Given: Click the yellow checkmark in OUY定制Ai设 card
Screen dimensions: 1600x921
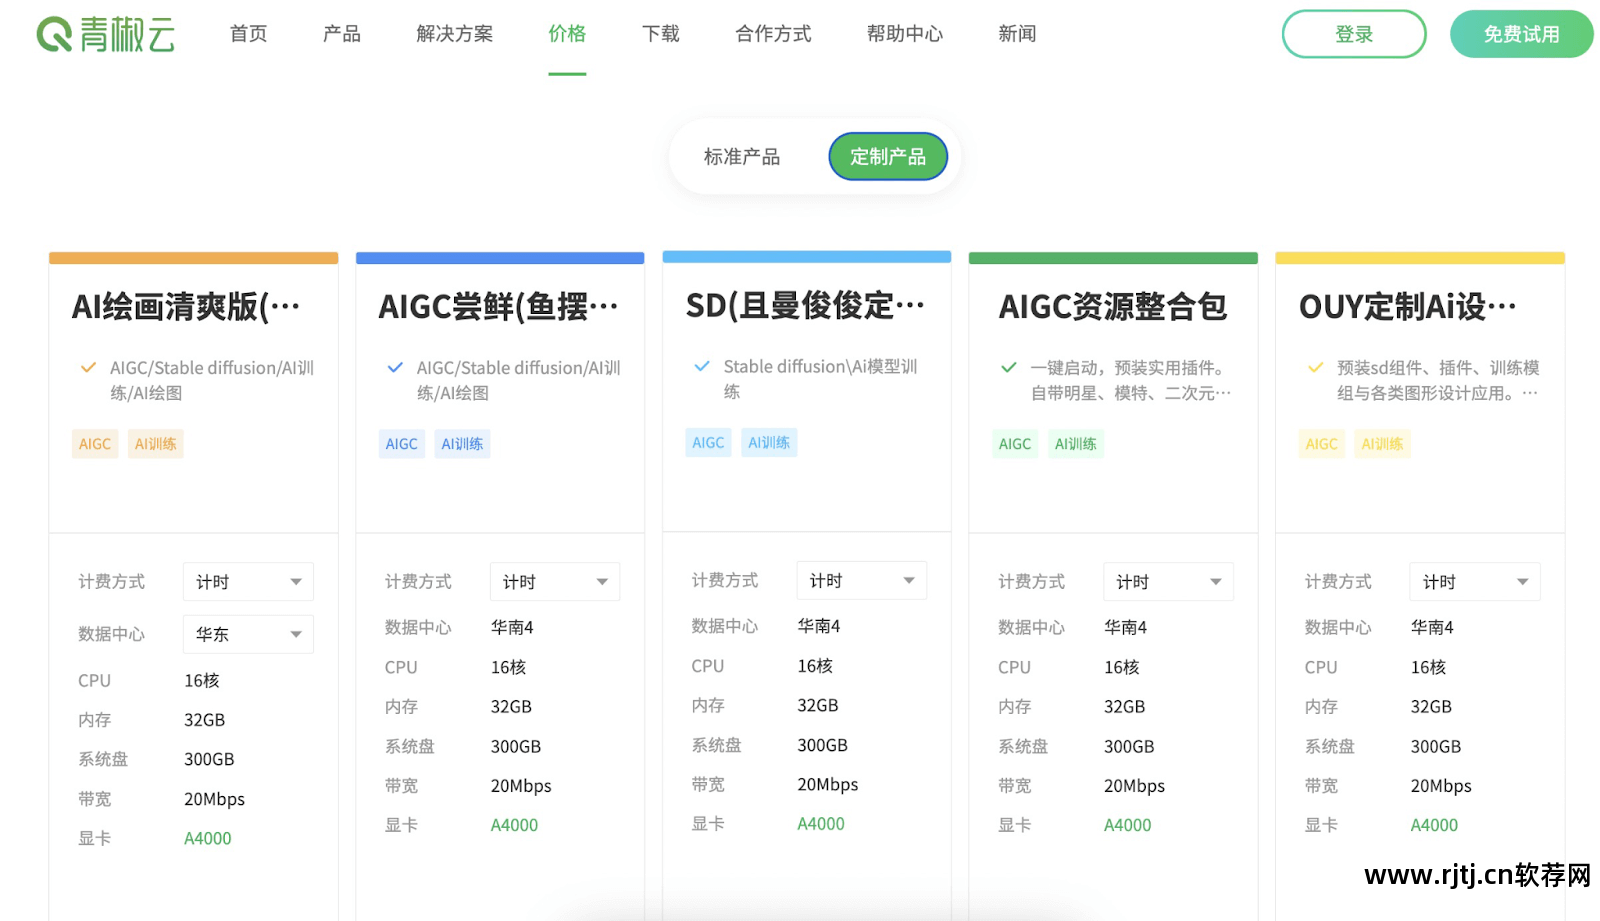Looking at the screenshot, I should click(x=1315, y=367).
